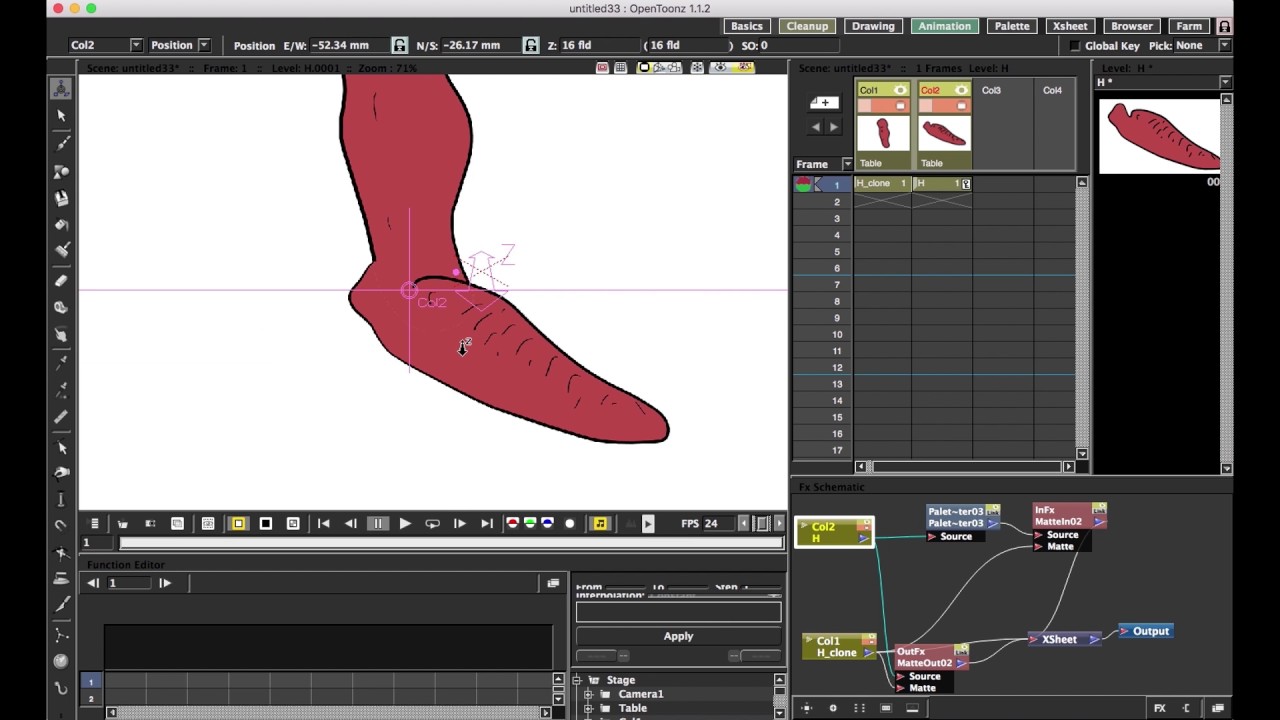1280x720 pixels.
Task: Click the Apply button in Function Editor
Action: pos(678,636)
